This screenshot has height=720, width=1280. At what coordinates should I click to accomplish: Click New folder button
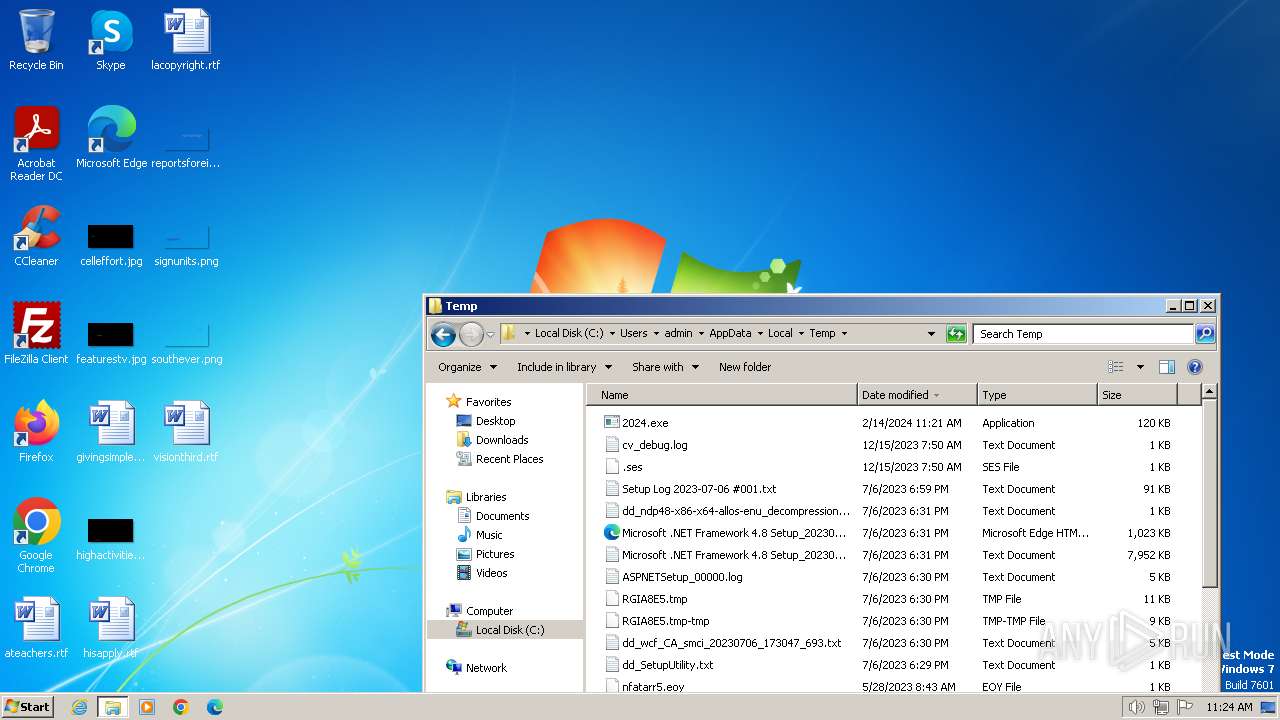tap(745, 367)
